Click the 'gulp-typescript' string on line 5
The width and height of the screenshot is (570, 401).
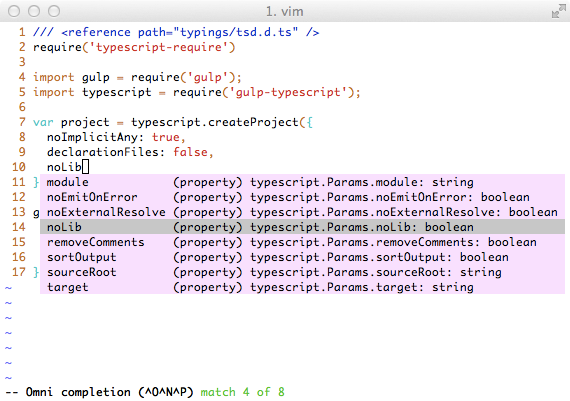click(288, 92)
